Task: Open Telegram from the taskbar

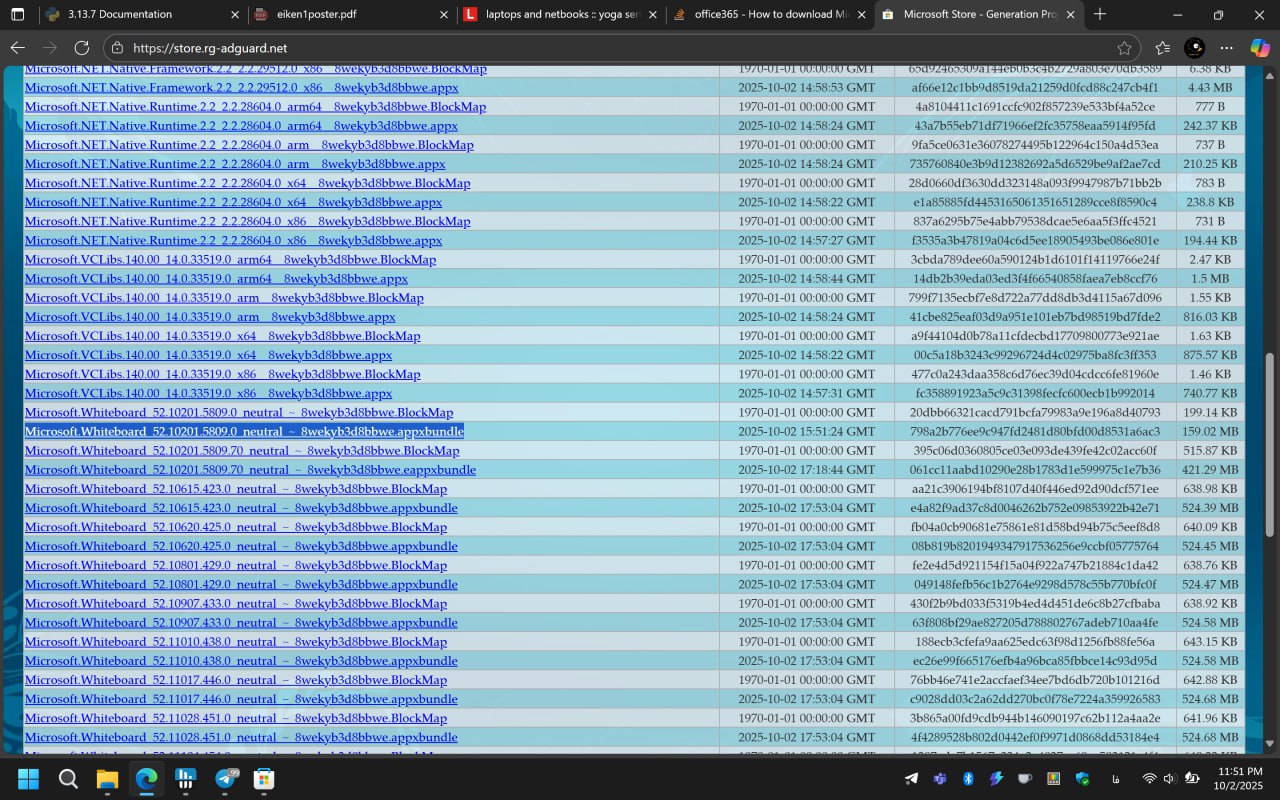Action: tap(227, 779)
